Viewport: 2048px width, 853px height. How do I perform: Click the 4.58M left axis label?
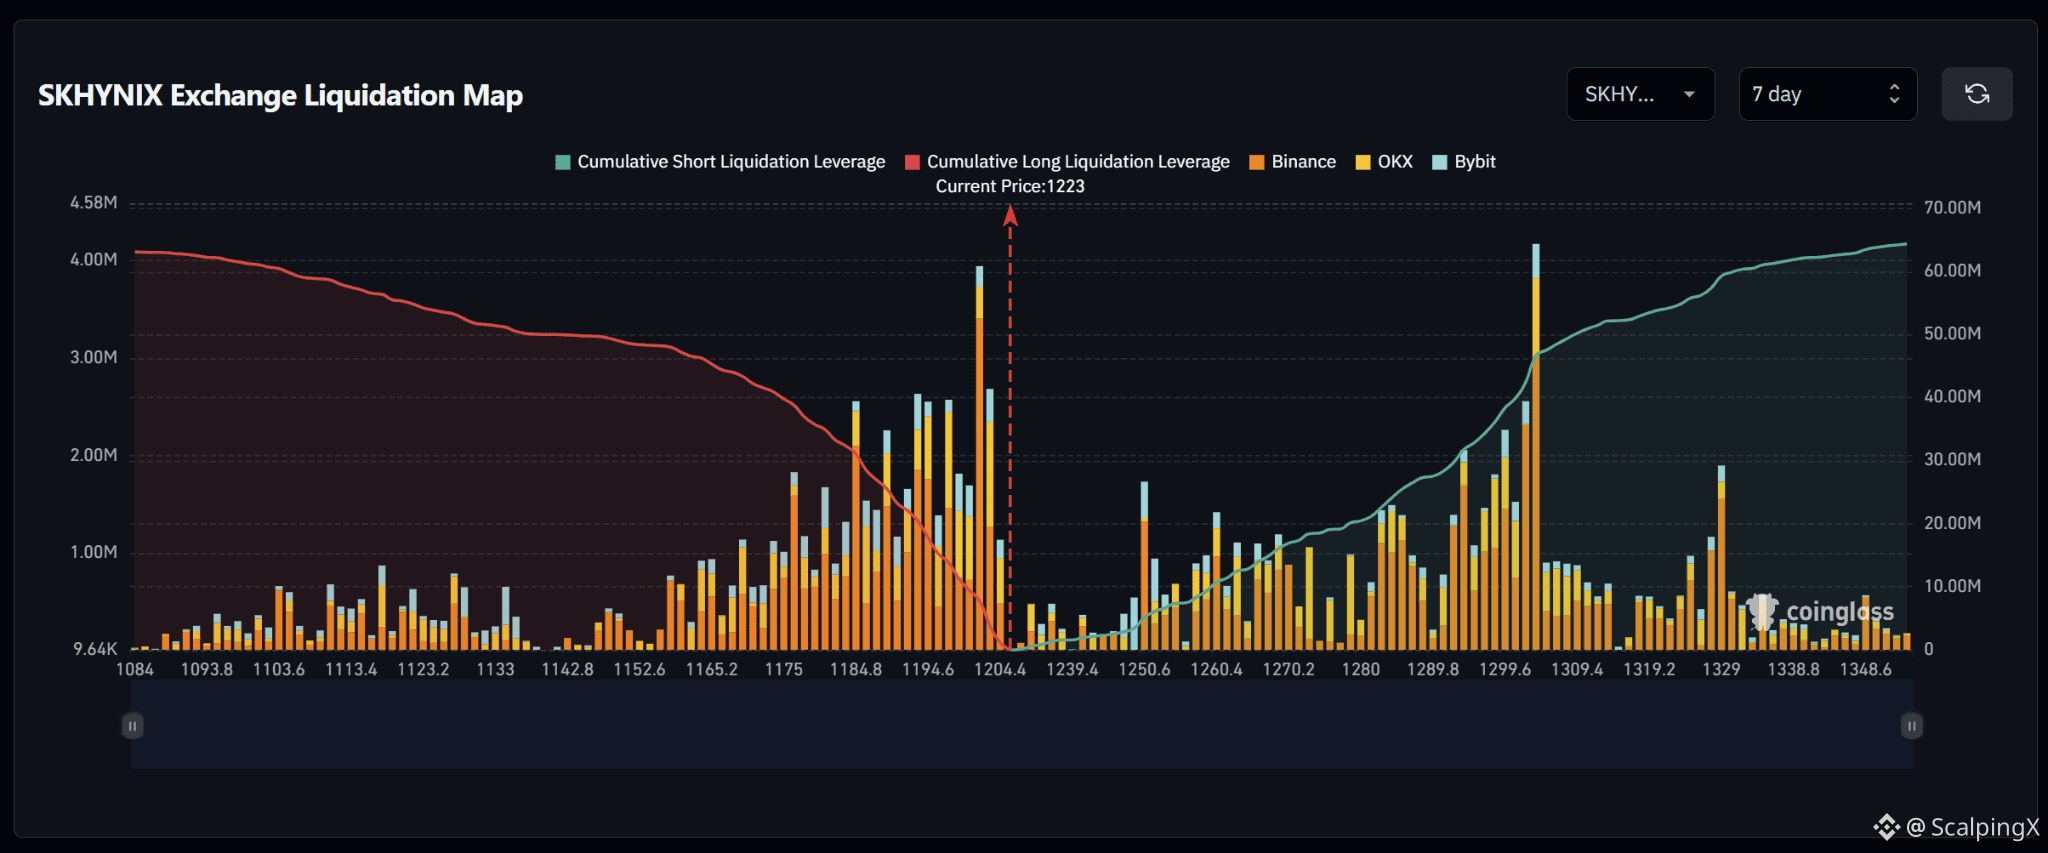click(94, 203)
